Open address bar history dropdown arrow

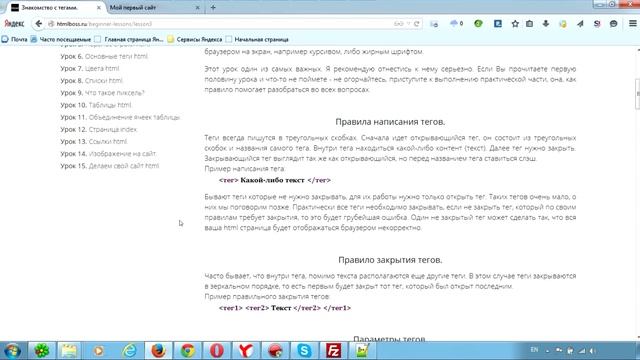pos(408,24)
